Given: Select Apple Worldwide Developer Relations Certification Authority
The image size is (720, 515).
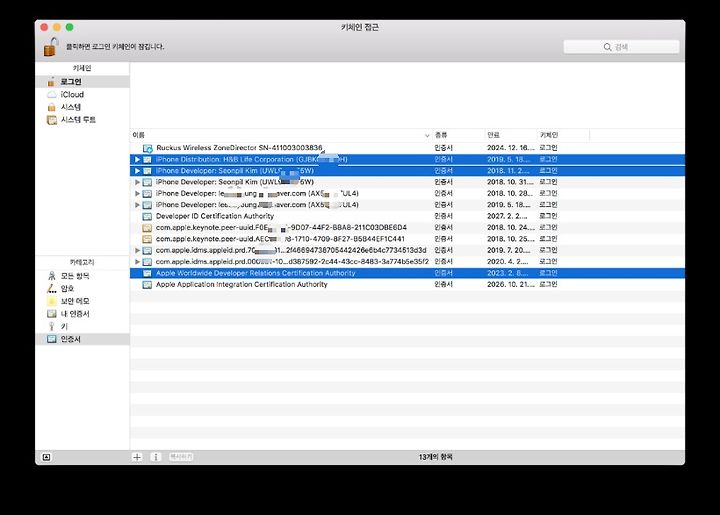Looking at the screenshot, I should 407,273.
